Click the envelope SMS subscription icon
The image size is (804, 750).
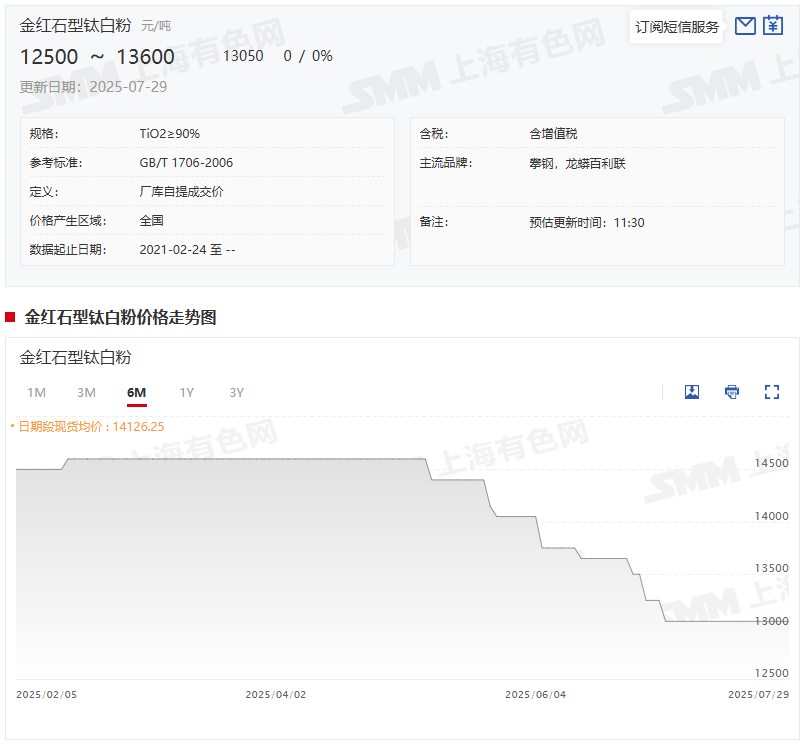coord(745,26)
